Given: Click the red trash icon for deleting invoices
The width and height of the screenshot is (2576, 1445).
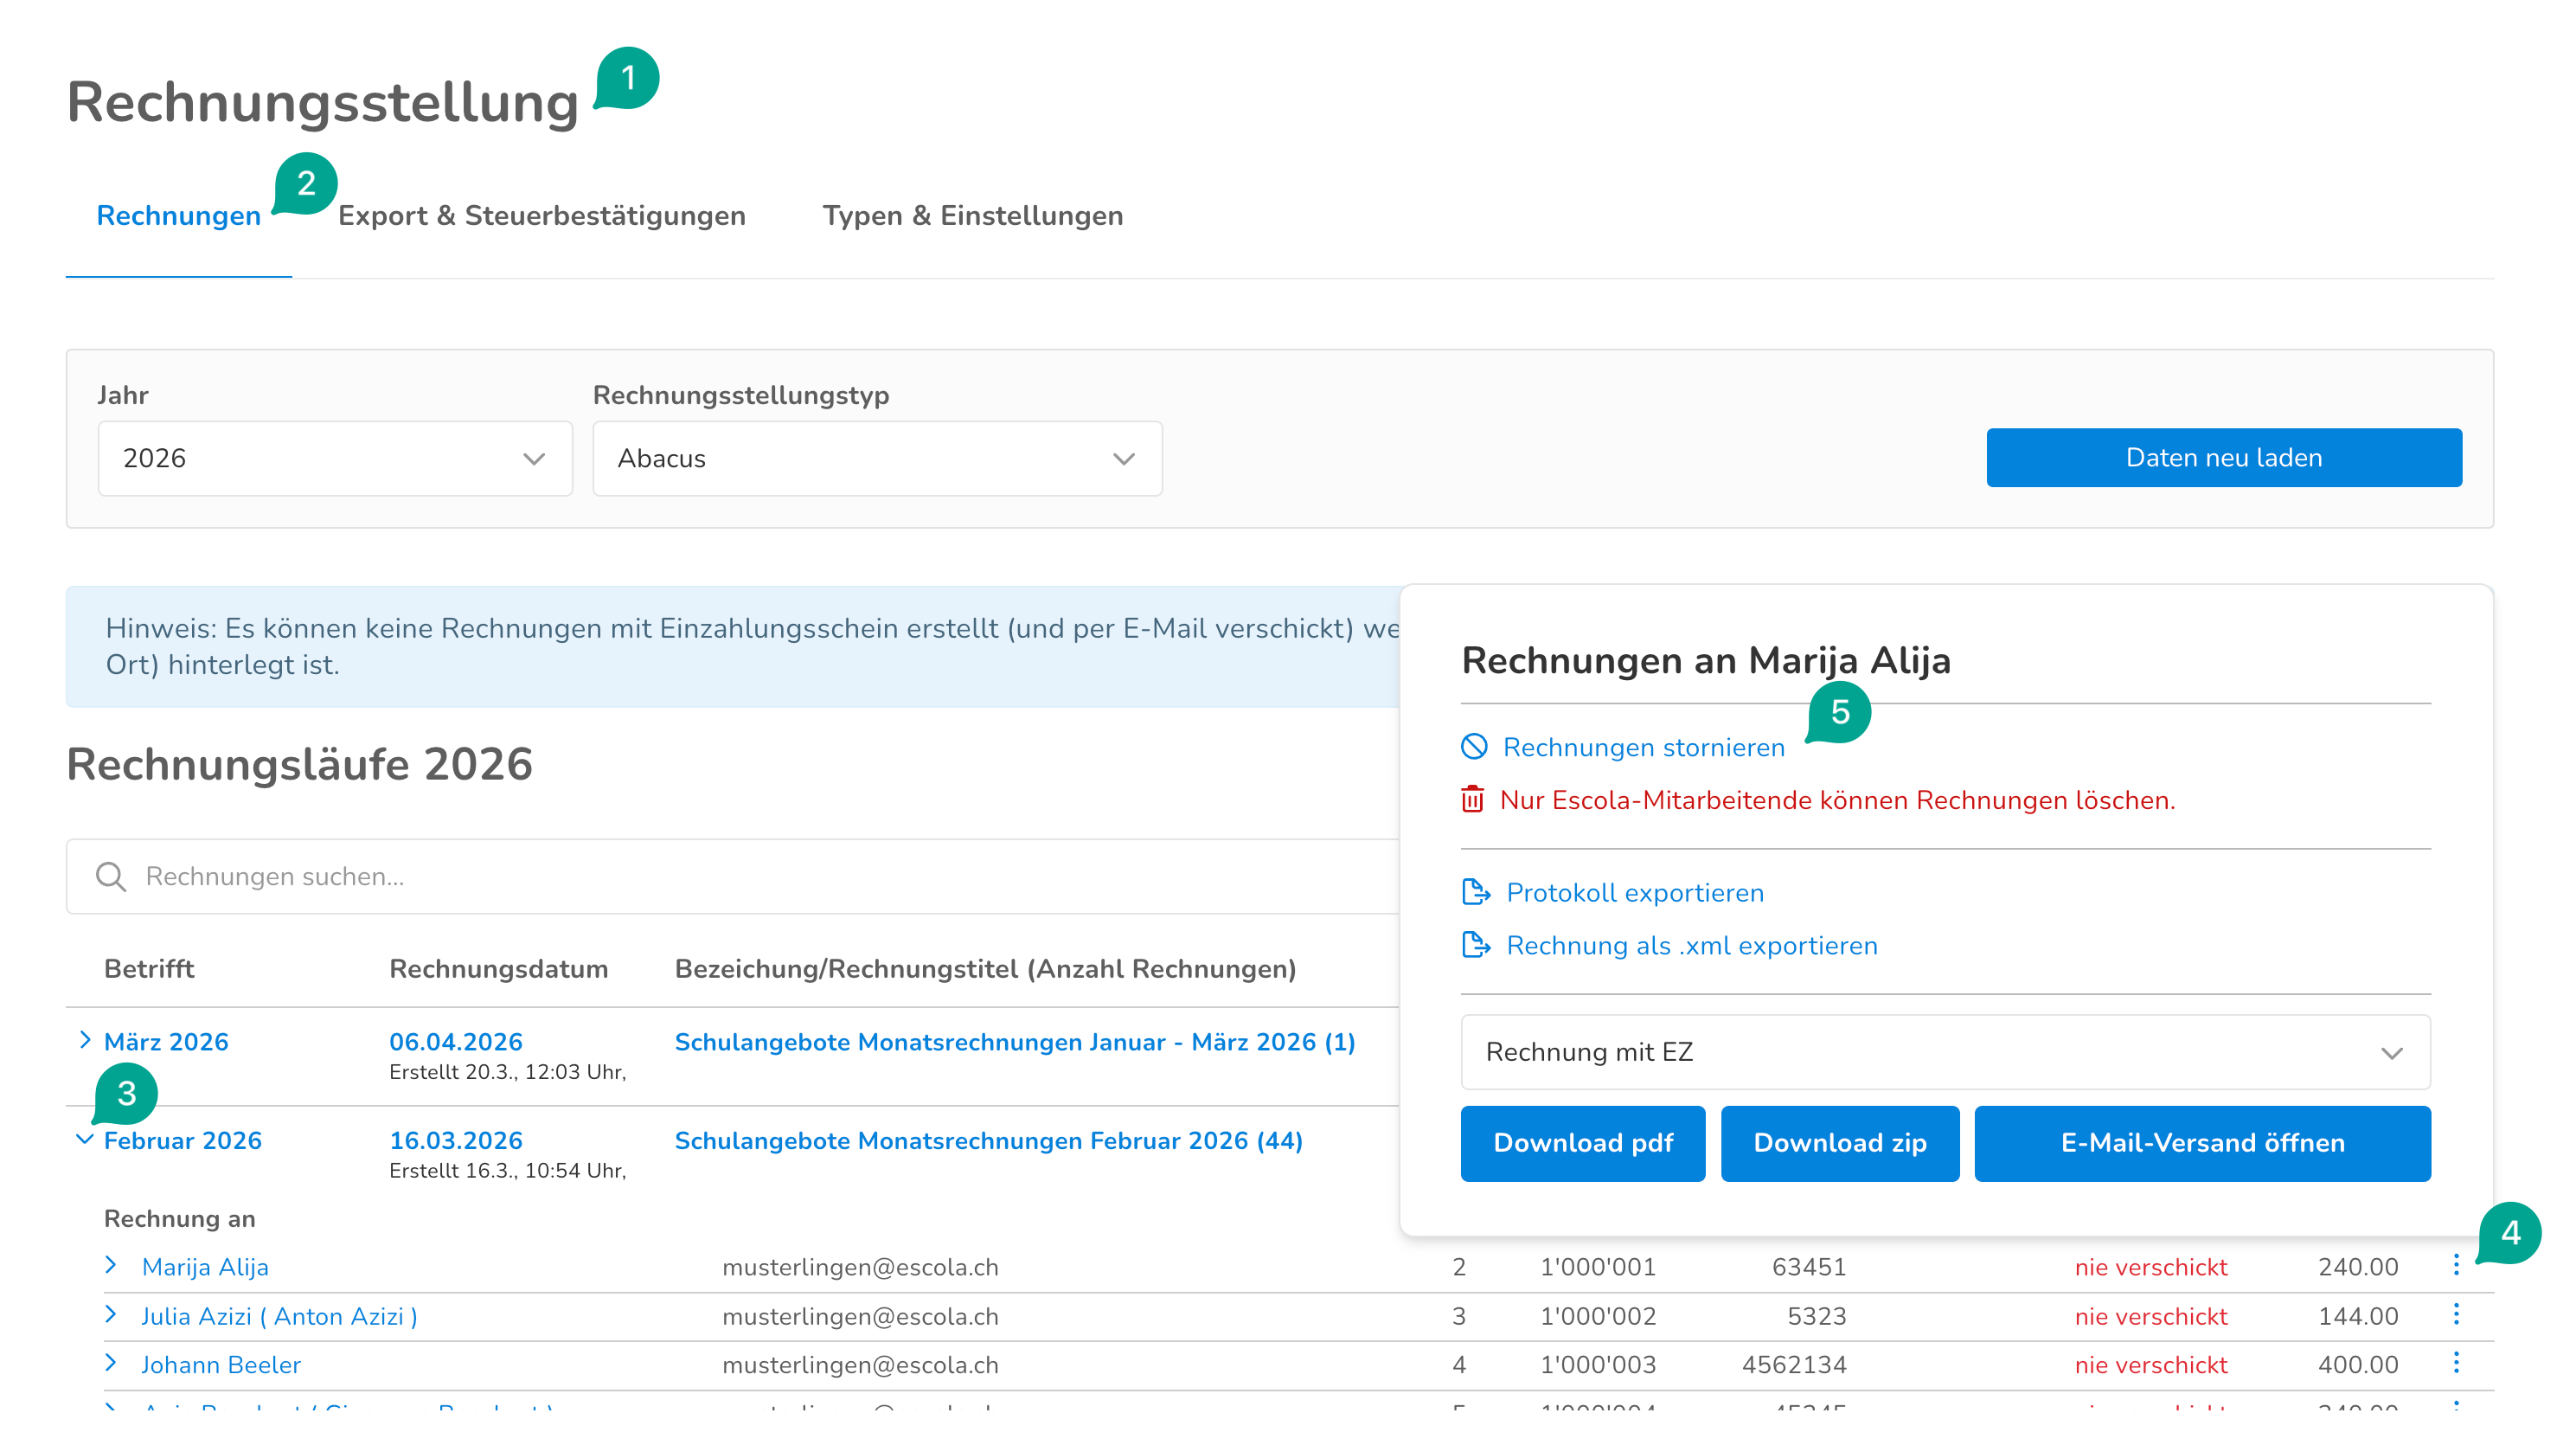Looking at the screenshot, I should [x=1472, y=800].
